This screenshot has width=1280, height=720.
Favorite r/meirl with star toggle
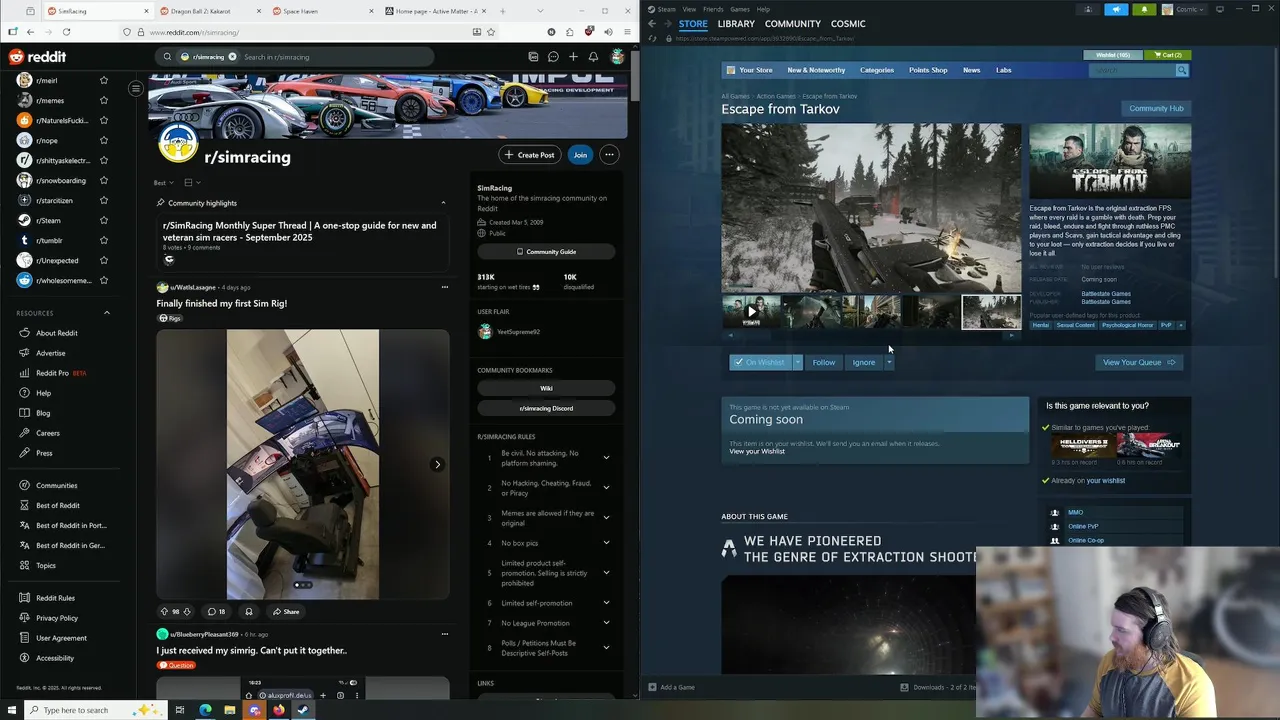pyautogui.click(x=103, y=80)
